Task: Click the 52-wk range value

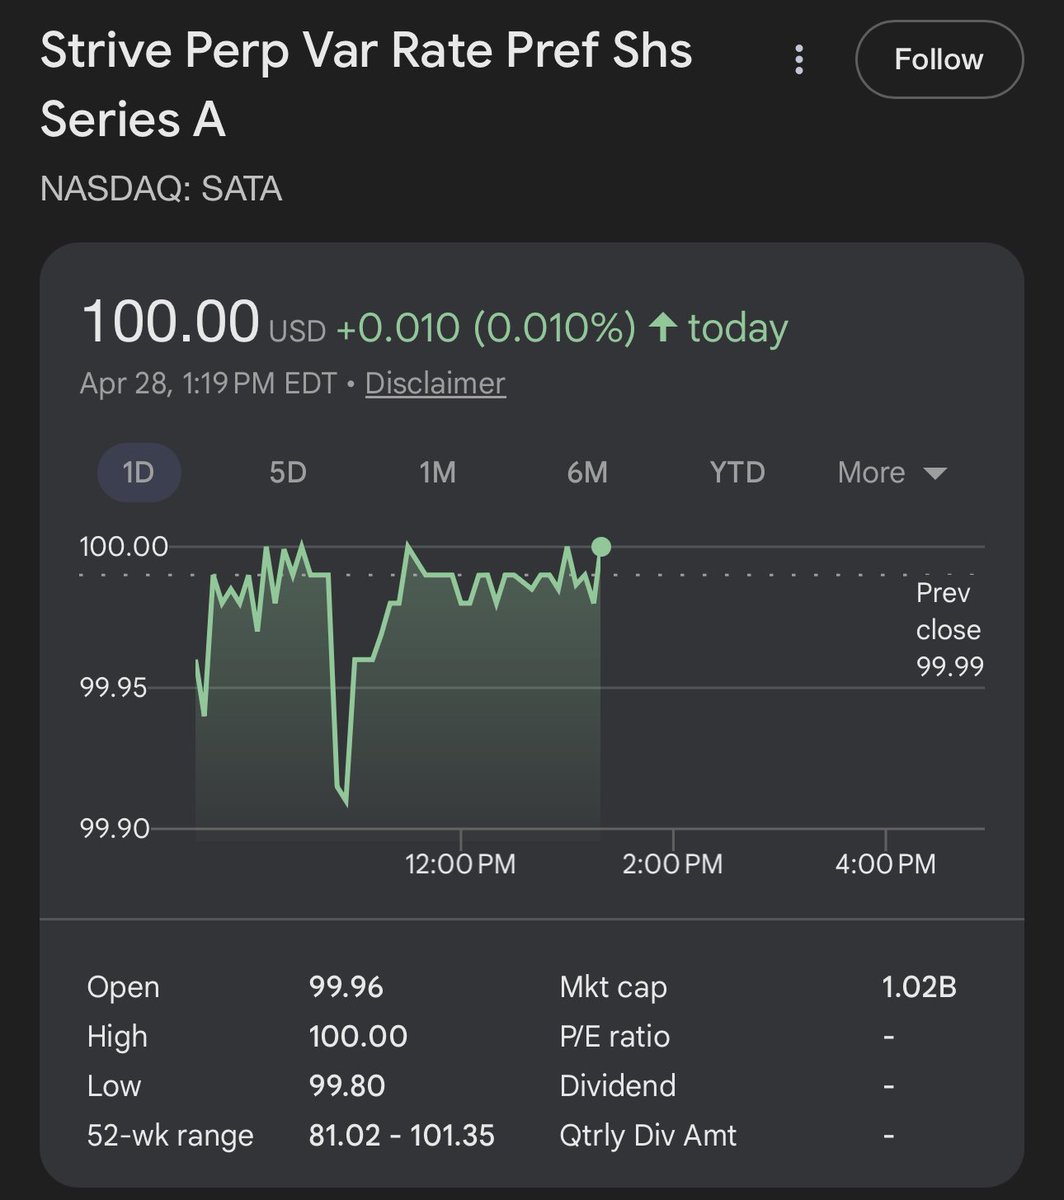Action: click(x=402, y=1136)
